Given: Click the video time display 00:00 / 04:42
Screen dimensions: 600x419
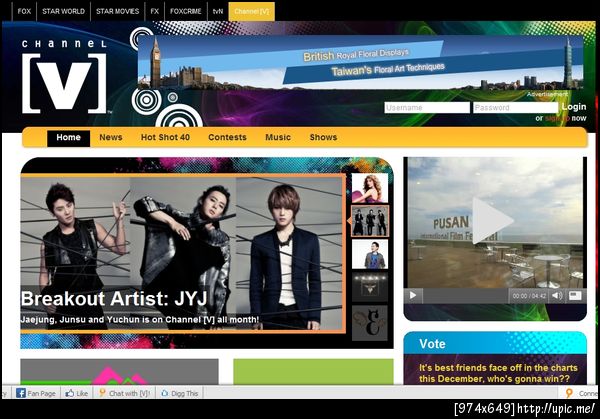Looking at the screenshot, I should pos(529,296).
